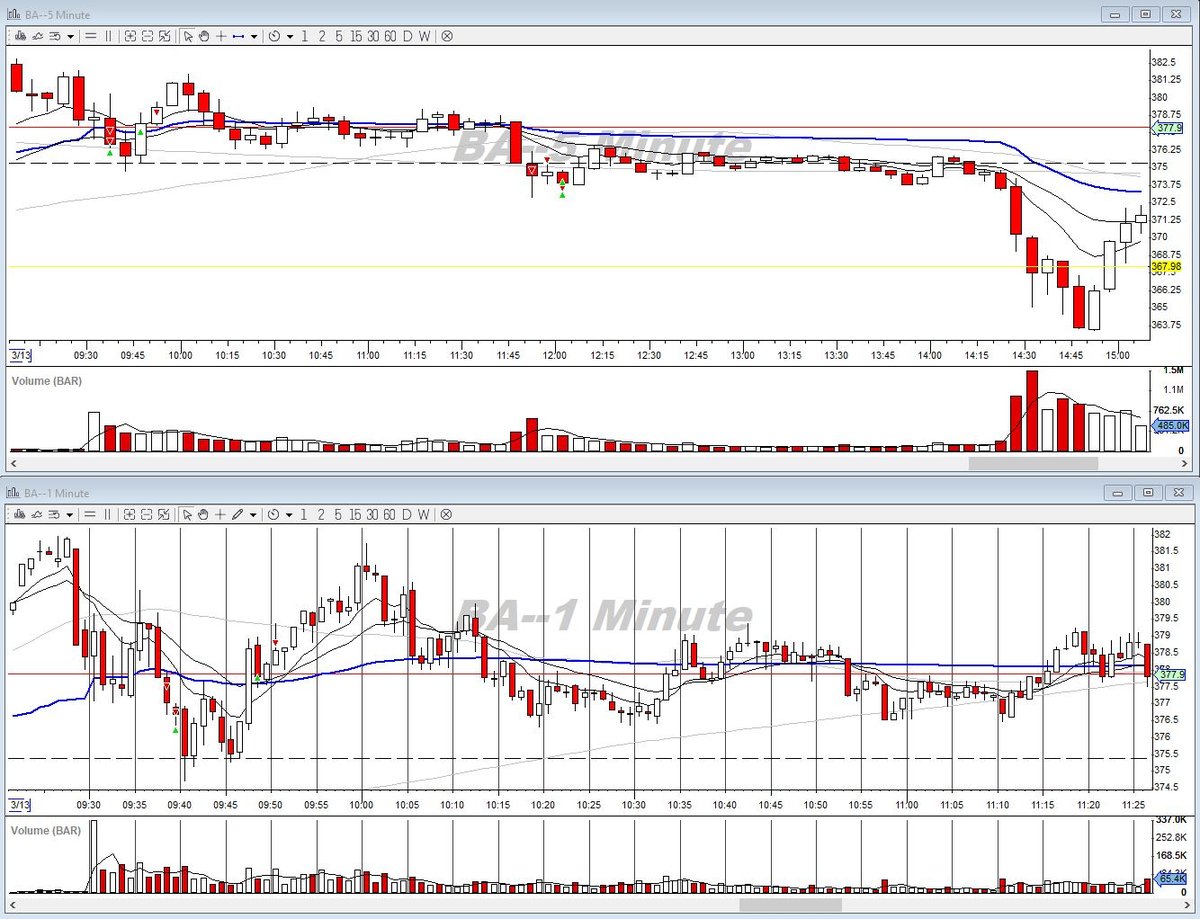Select pointer tool in BA 1 Minute toolbar
Viewport: 1200px width, 919px height.
pos(187,515)
